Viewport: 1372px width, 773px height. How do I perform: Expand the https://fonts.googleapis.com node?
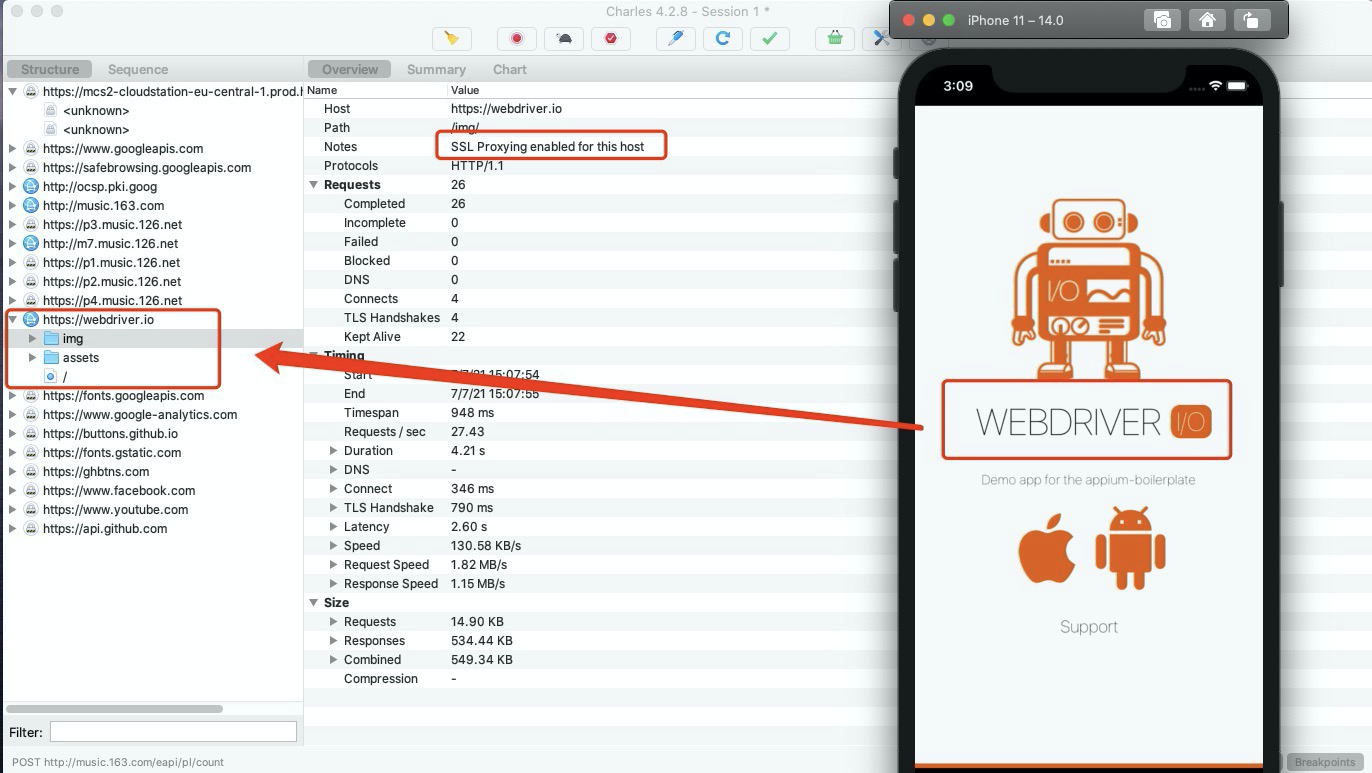(13, 396)
